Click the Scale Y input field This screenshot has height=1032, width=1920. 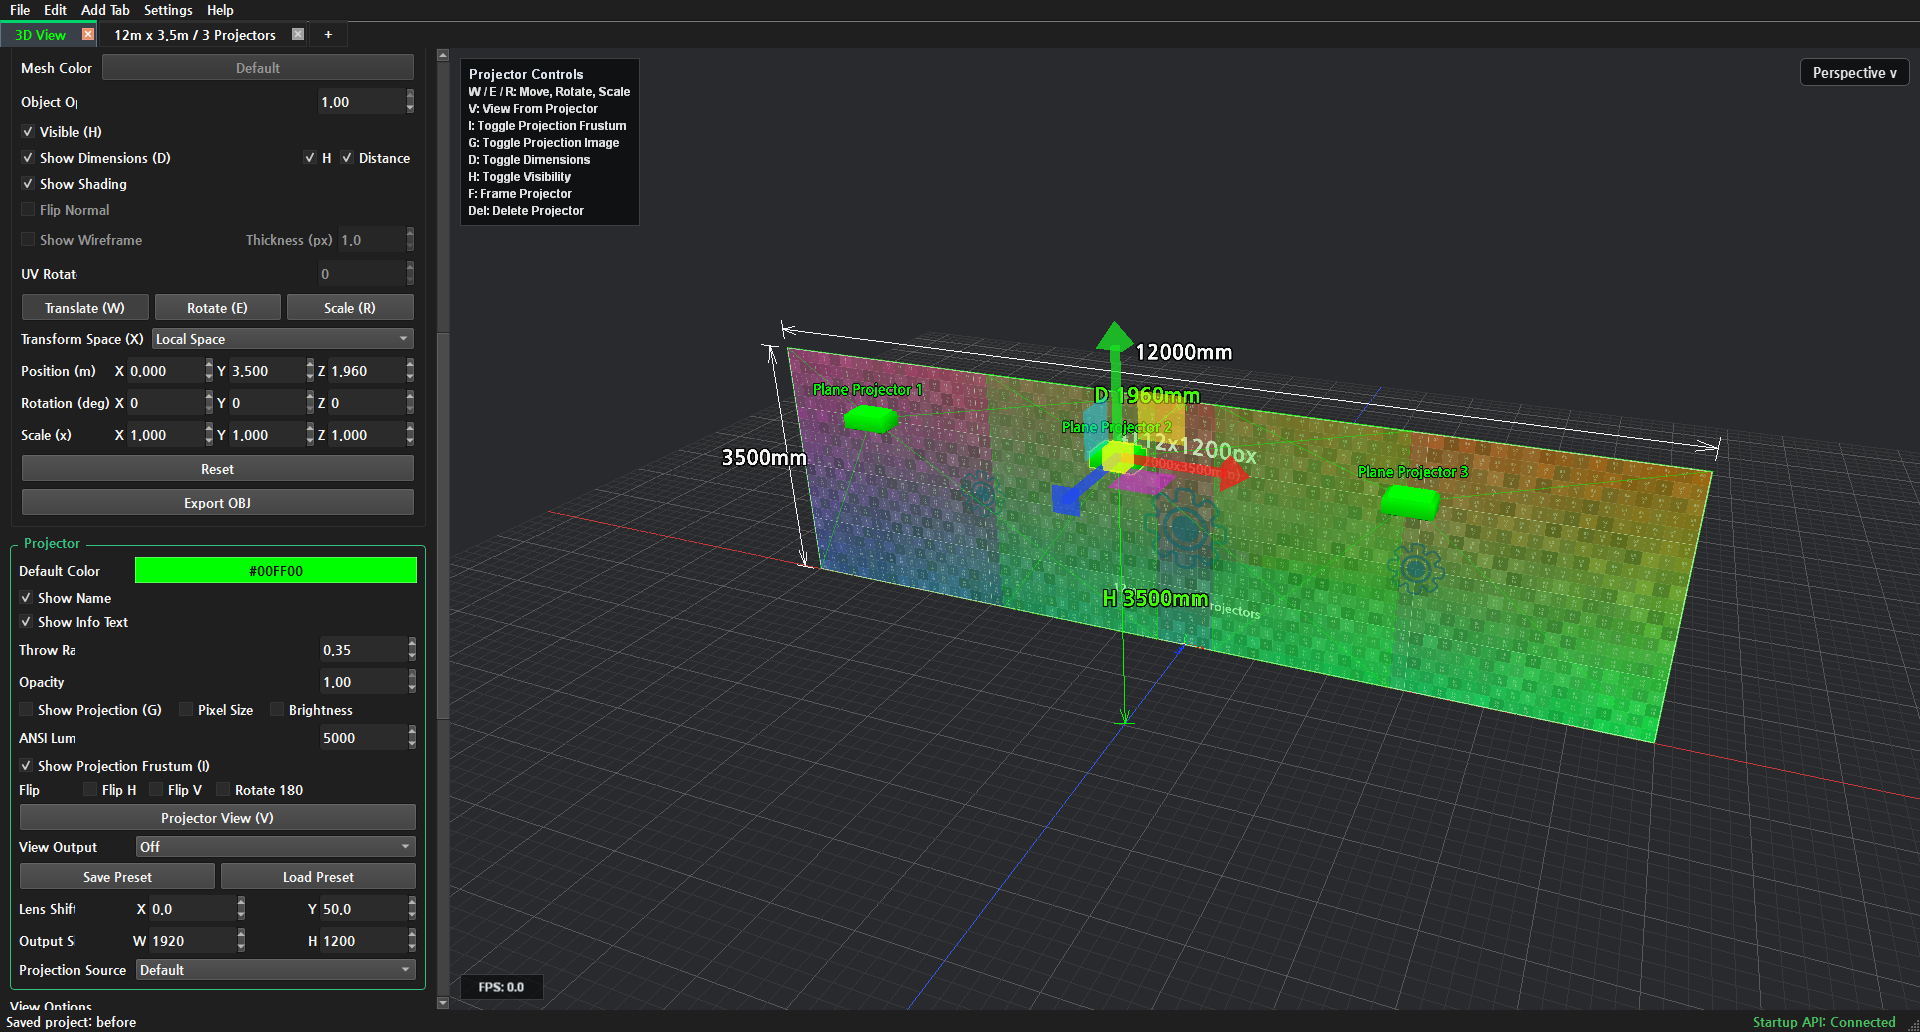point(267,435)
